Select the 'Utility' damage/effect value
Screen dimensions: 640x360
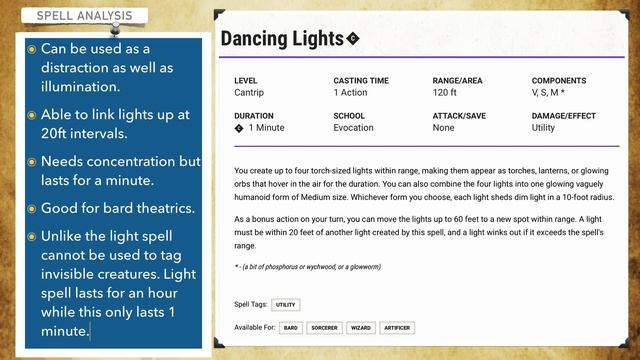543,128
